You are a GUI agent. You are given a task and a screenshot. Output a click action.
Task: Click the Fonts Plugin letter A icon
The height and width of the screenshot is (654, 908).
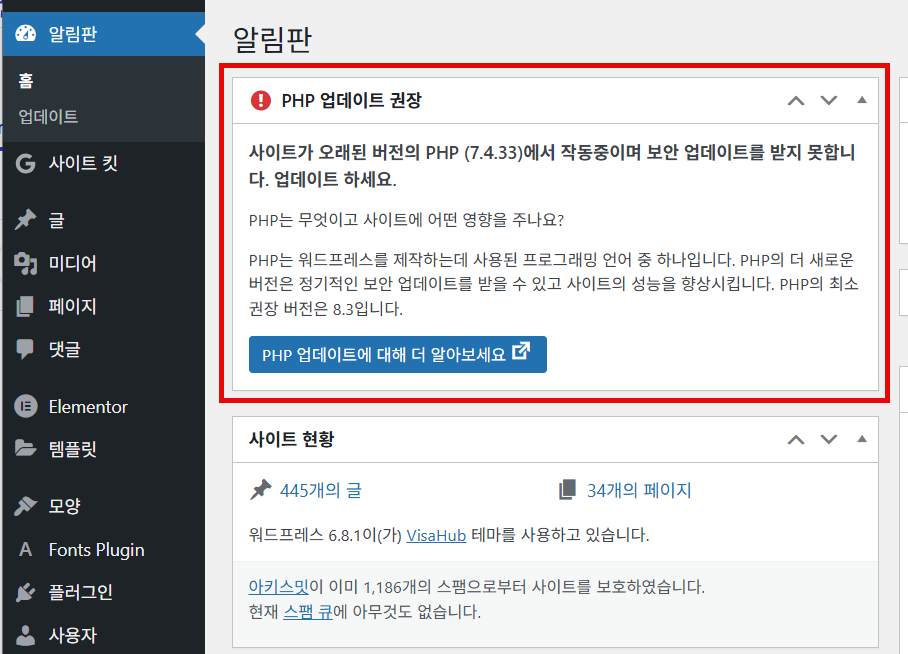25,550
